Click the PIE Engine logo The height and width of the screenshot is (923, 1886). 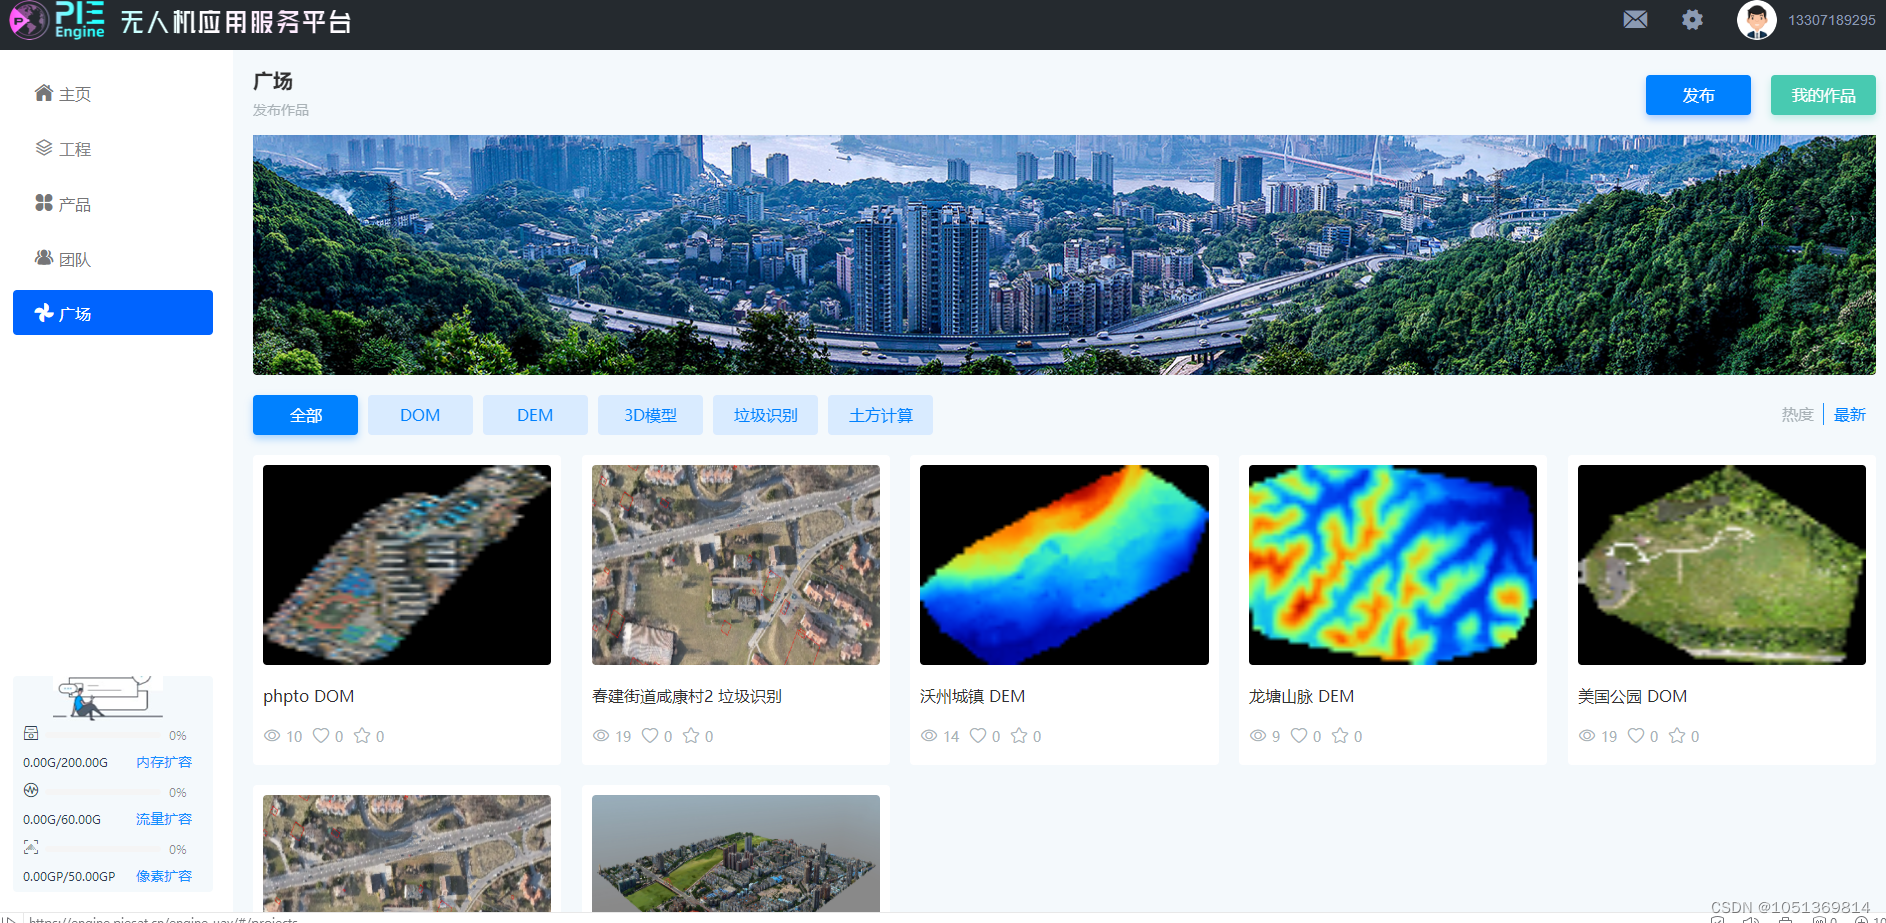click(x=58, y=20)
